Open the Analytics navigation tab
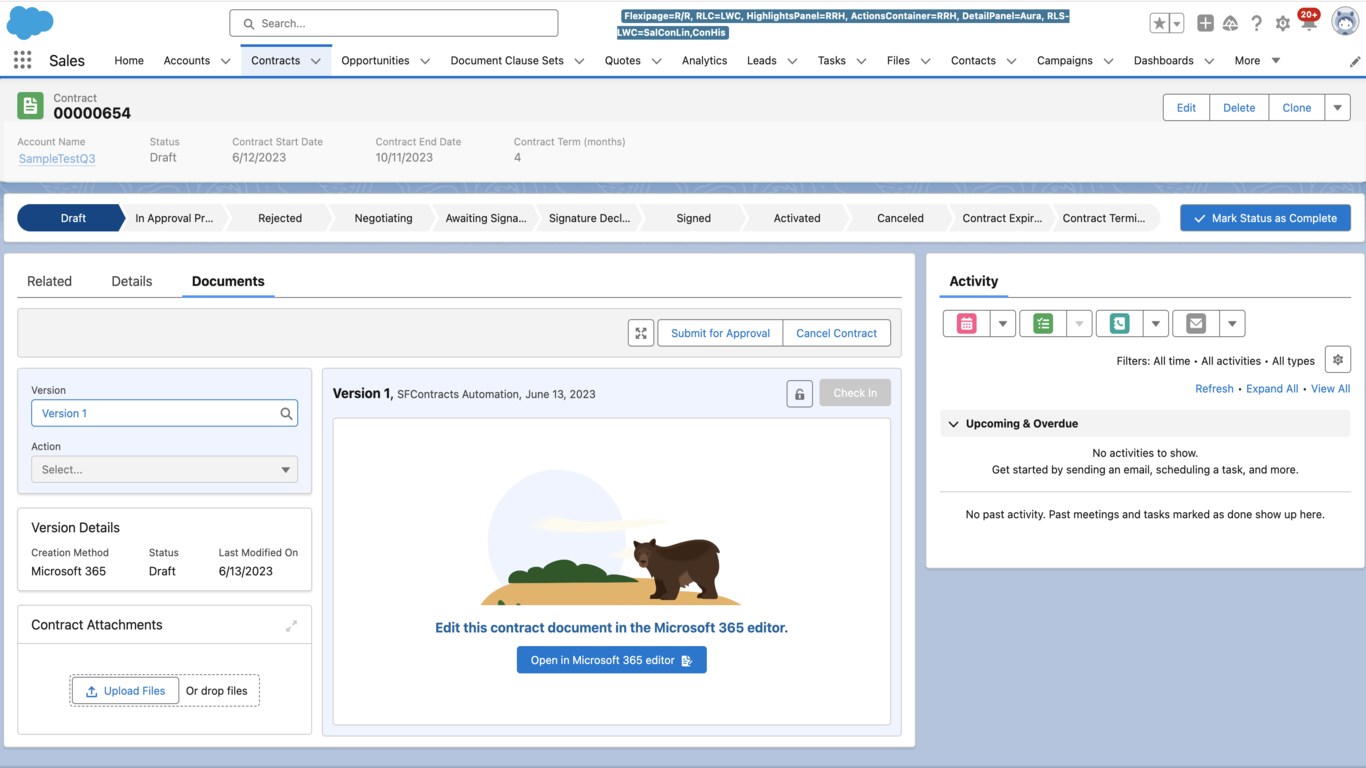1366x768 pixels. click(704, 61)
